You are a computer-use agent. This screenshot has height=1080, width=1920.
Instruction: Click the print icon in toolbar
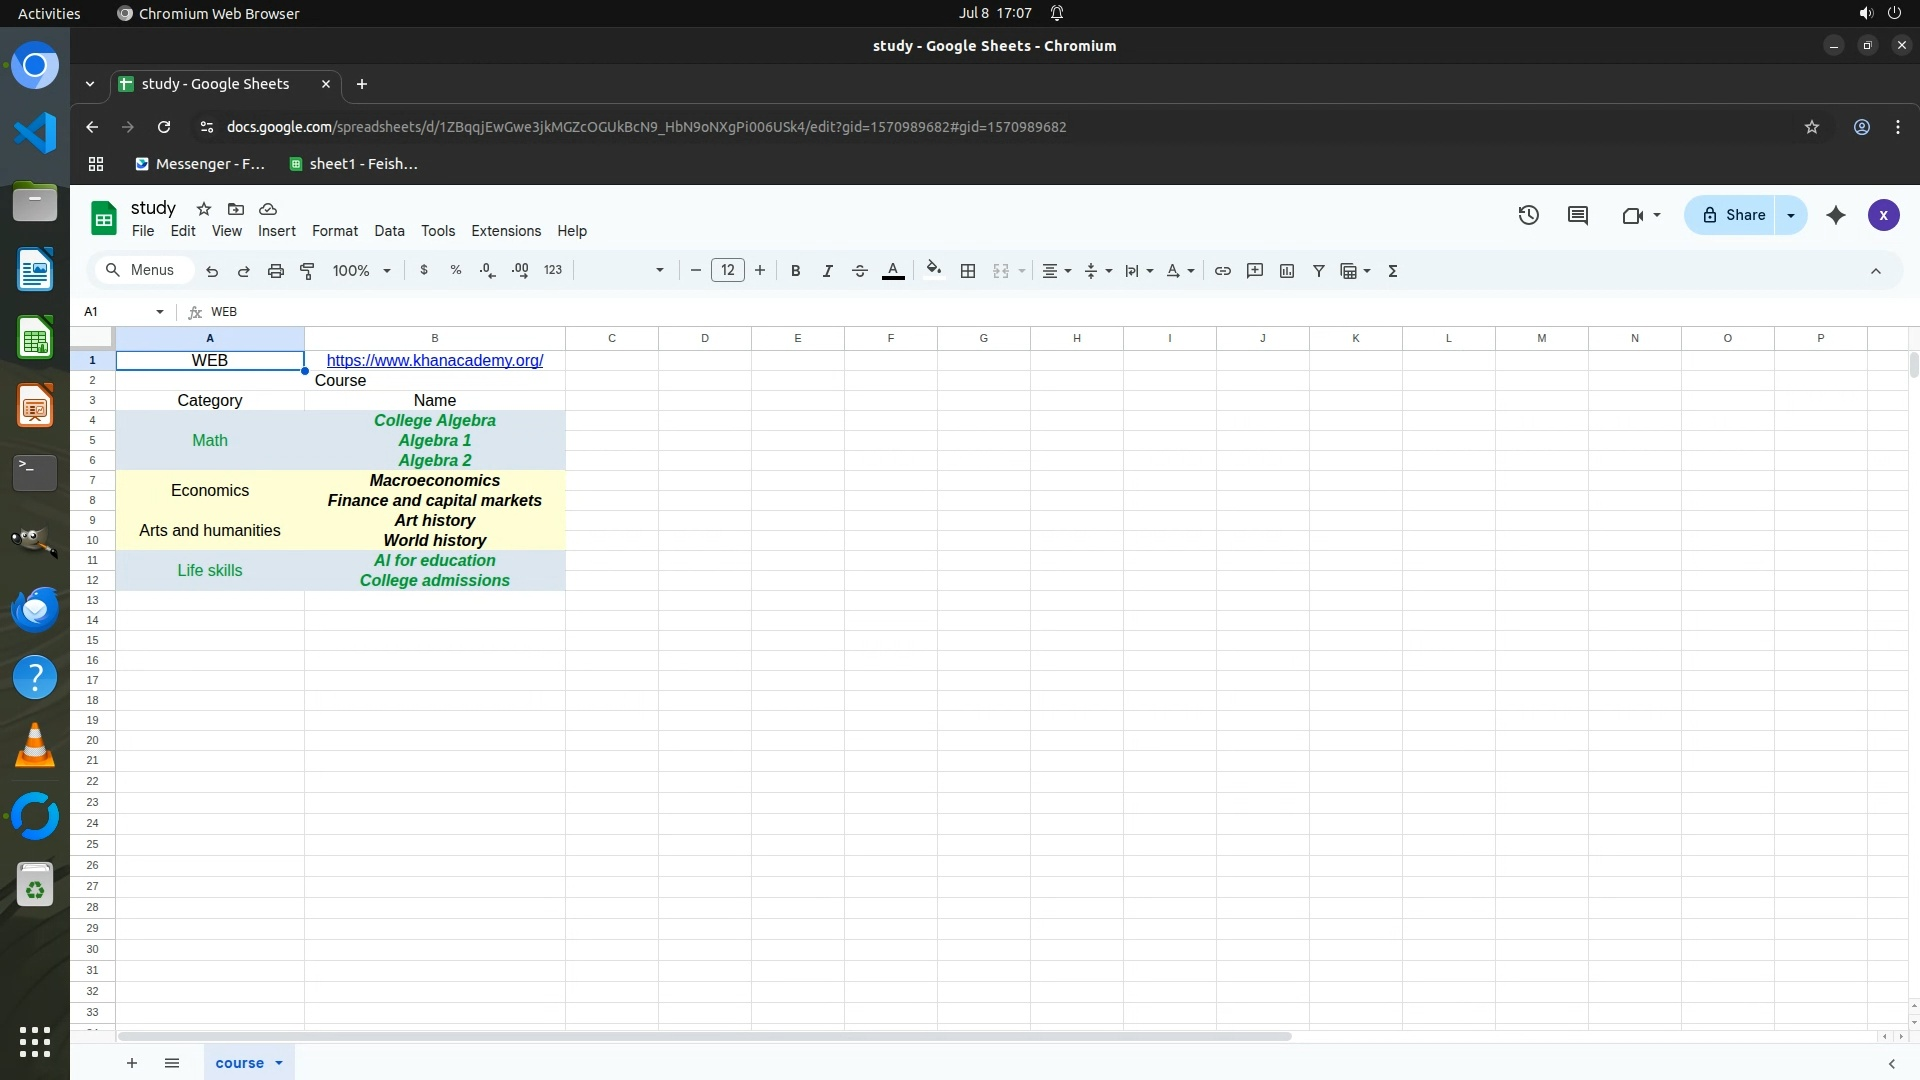point(276,271)
